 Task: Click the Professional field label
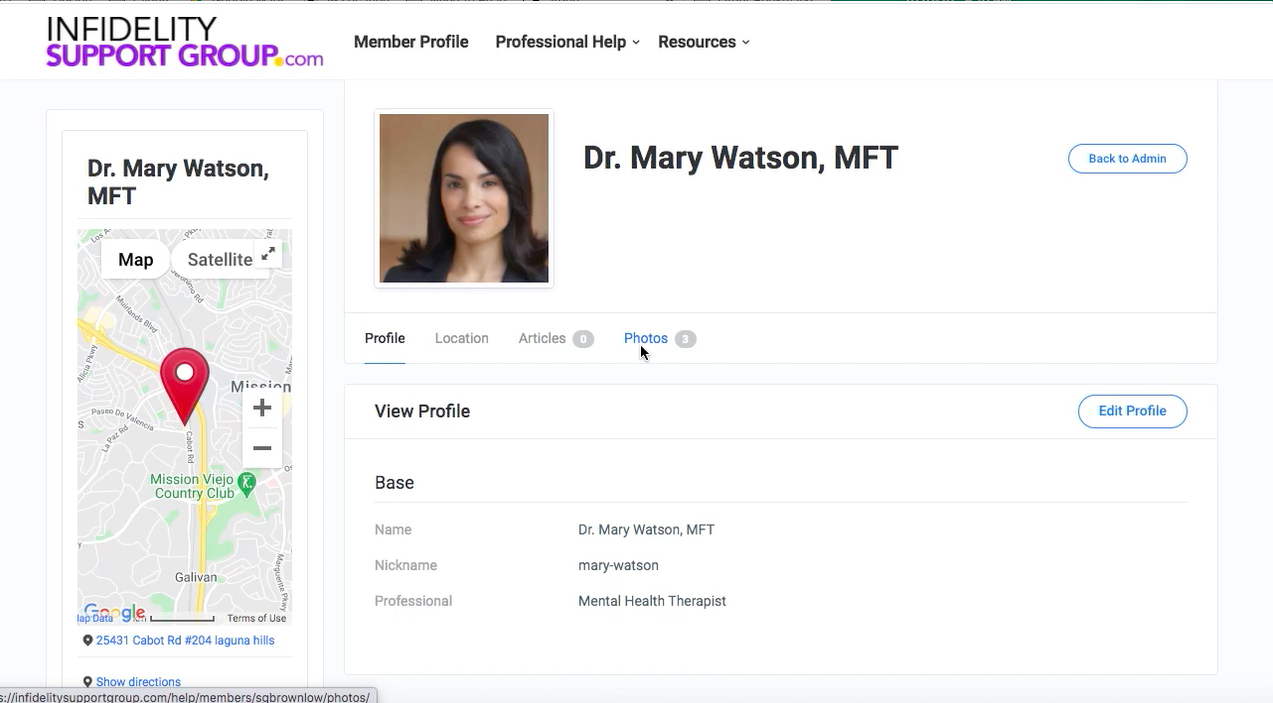coord(413,602)
